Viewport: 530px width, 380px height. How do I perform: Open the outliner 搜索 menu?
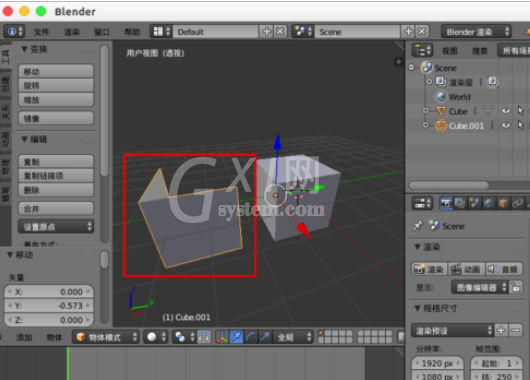(480, 51)
